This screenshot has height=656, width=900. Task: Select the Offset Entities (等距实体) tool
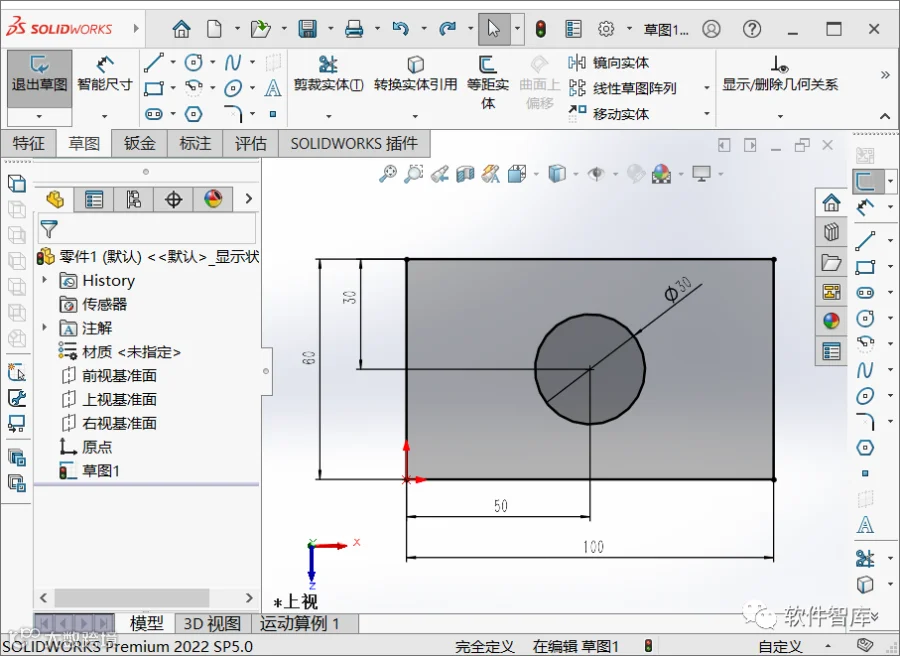[487, 82]
